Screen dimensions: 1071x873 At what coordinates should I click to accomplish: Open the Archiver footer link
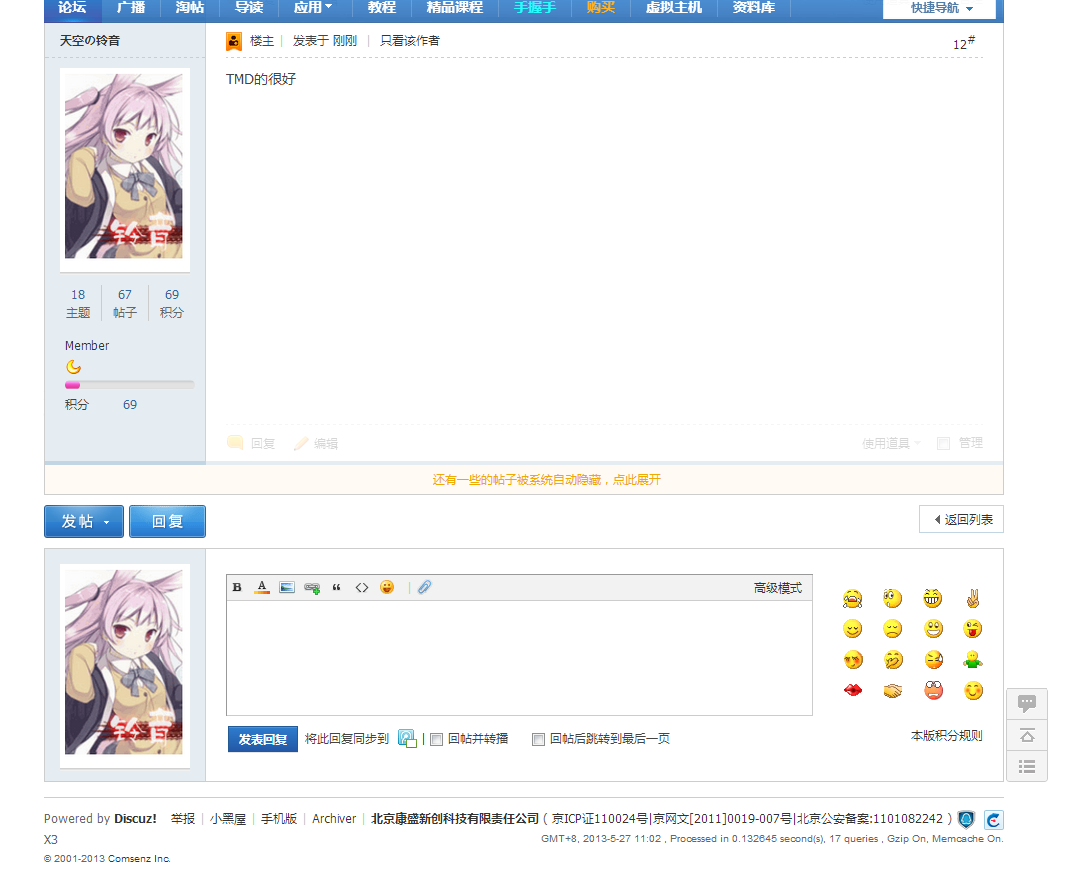pos(334,818)
